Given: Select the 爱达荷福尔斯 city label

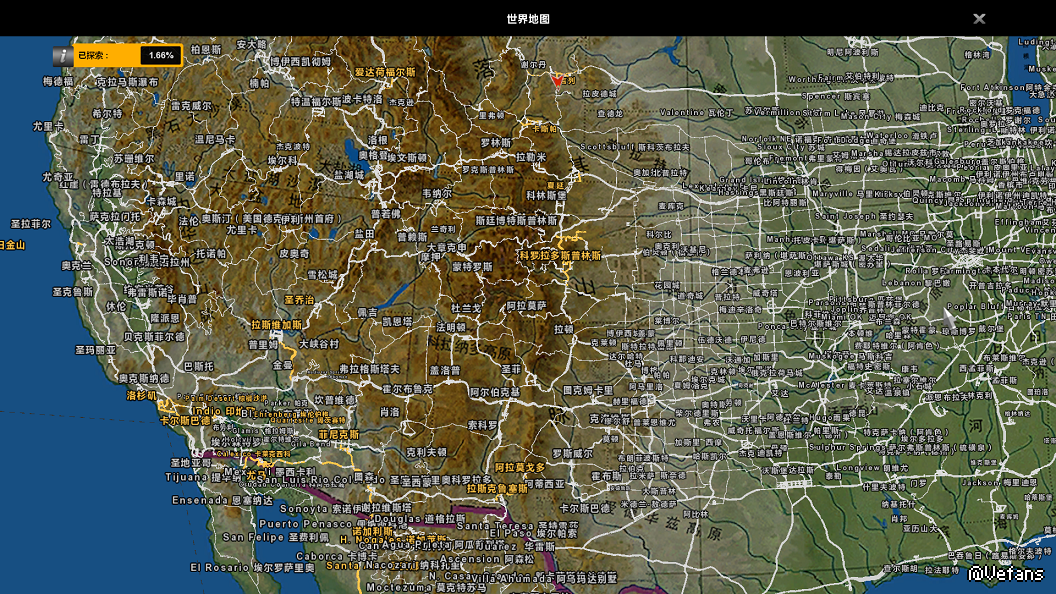Looking at the screenshot, I should coord(385,72).
